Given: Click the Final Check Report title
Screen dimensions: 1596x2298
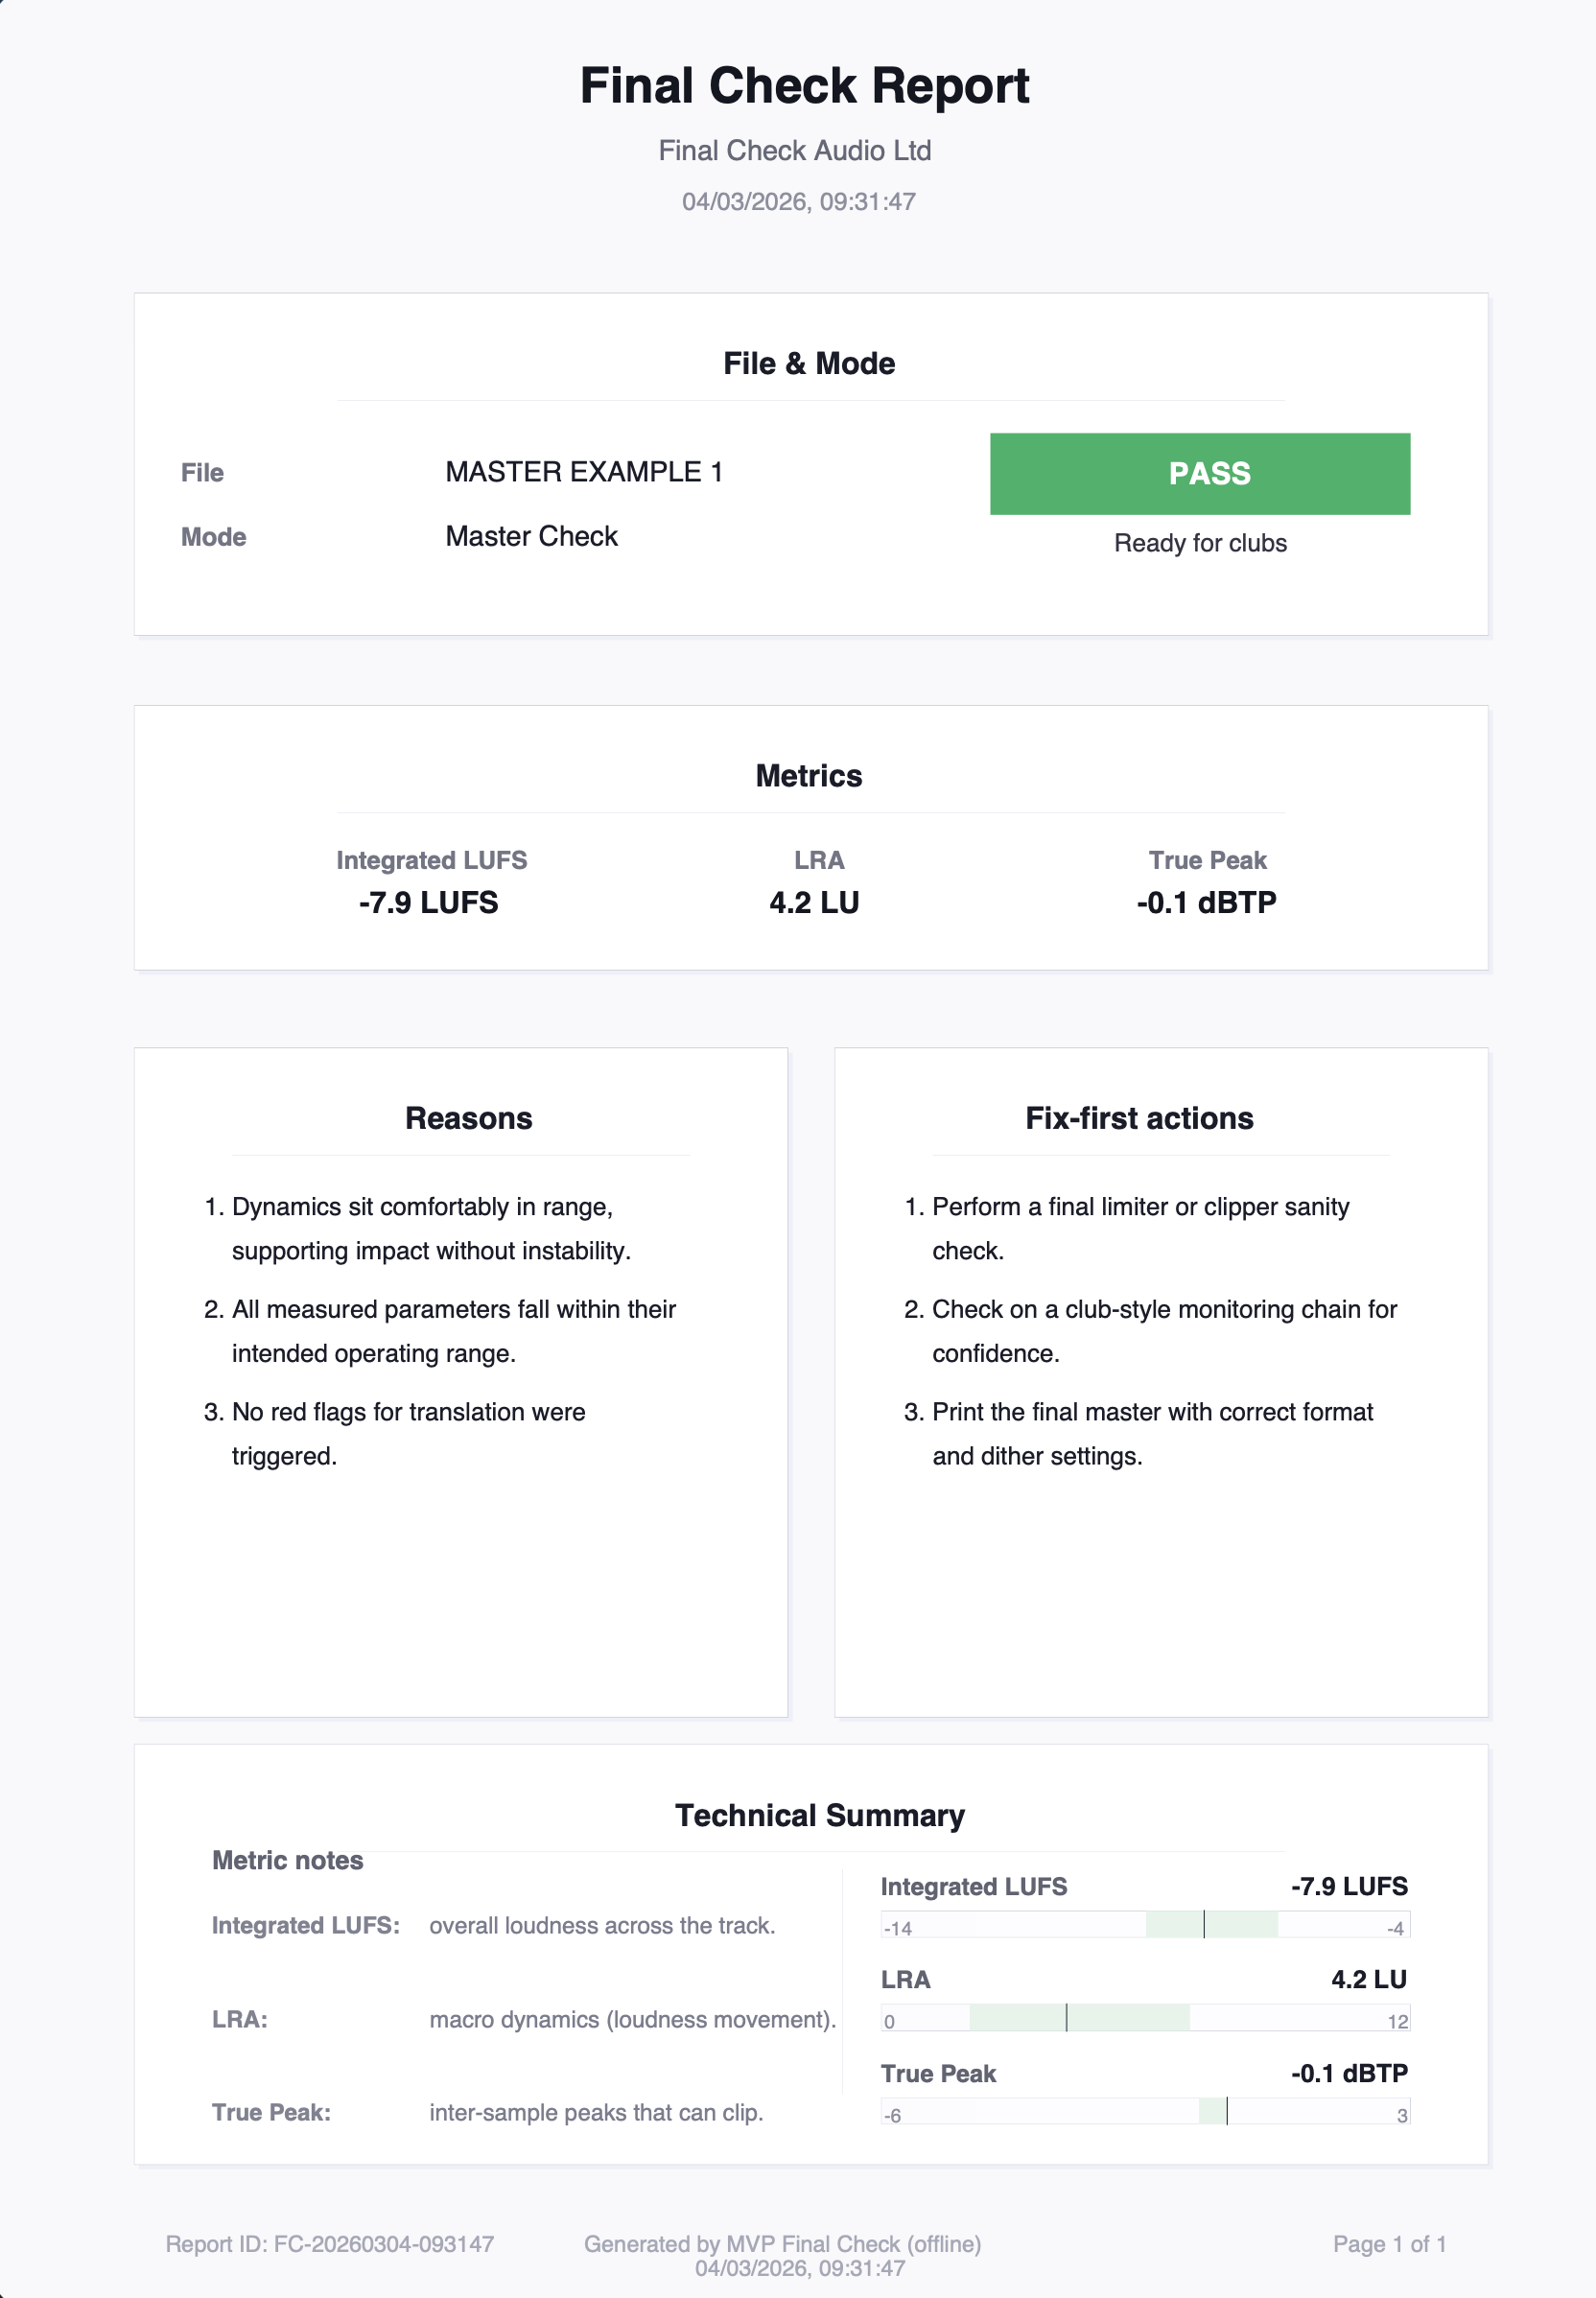Looking at the screenshot, I should tap(804, 86).
